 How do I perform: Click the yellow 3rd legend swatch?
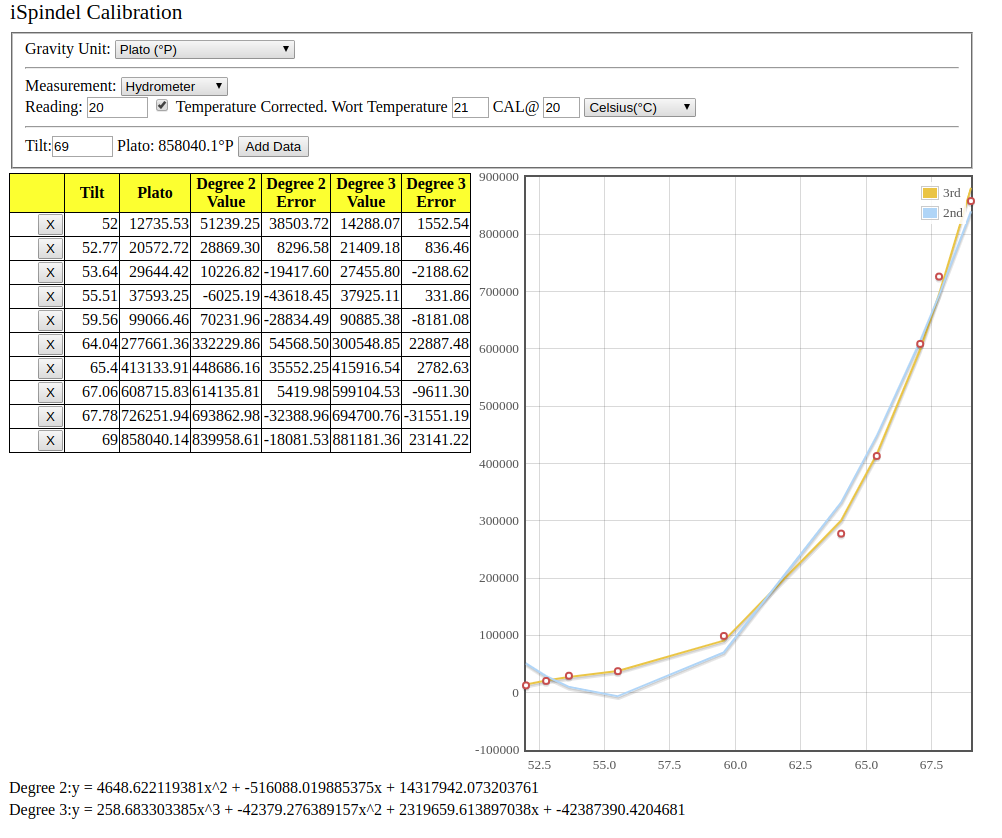pos(930,193)
